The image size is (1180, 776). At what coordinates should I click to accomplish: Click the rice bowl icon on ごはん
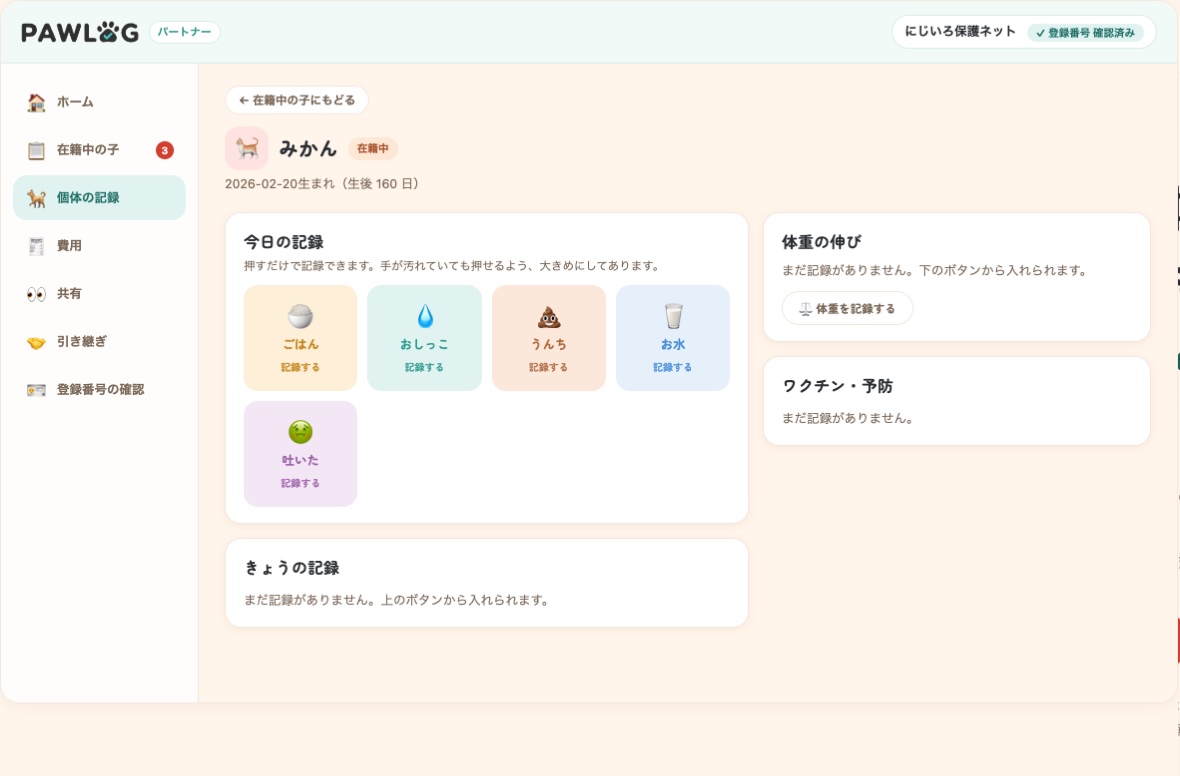pyautogui.click(x=300, y=316)
